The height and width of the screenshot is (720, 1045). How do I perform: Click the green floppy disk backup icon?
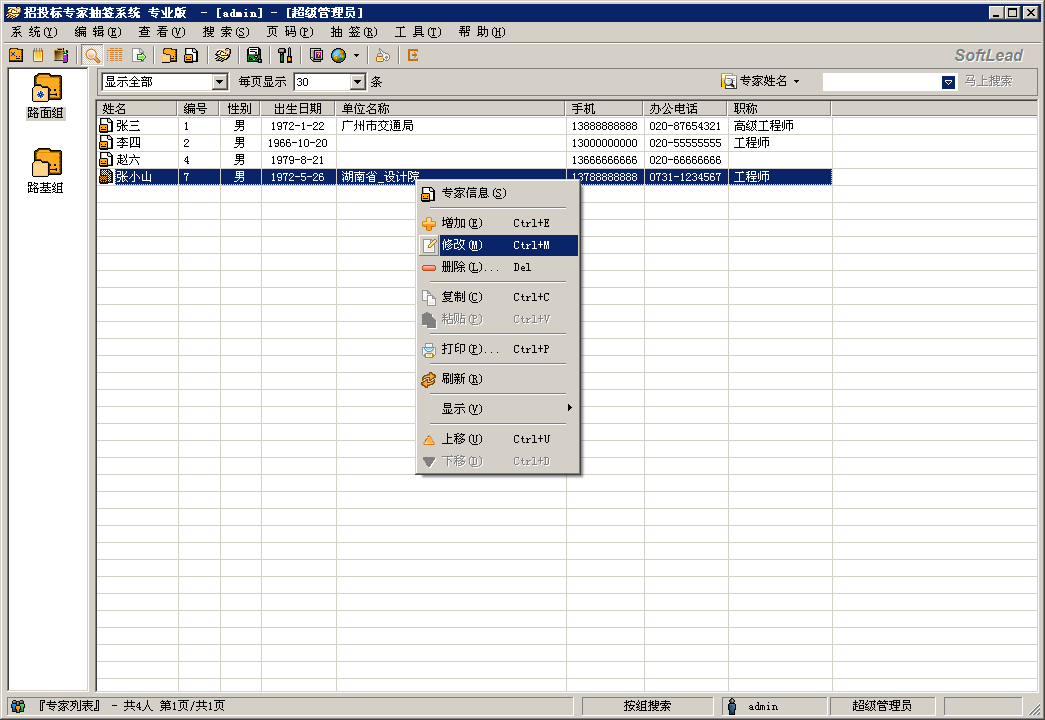pyautogui.click(x=254, y=55)
